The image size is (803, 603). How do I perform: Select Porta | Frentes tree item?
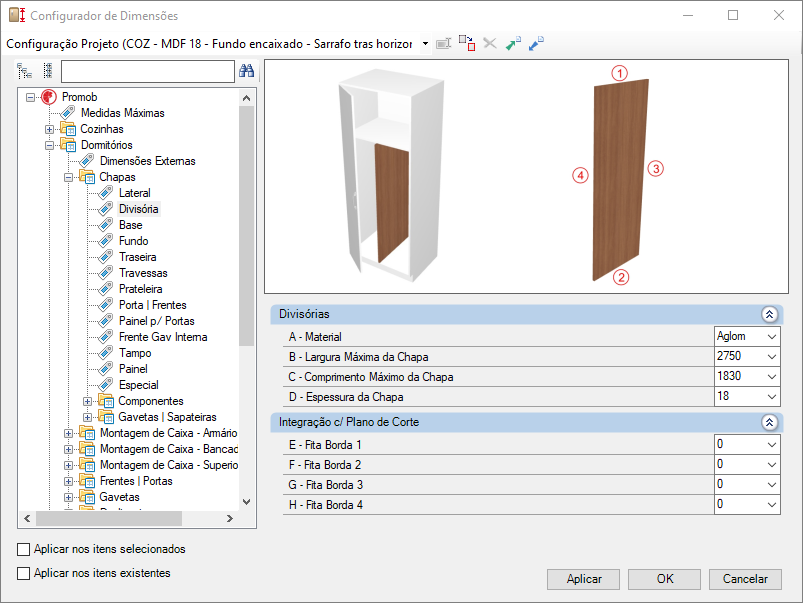point(153,305)
